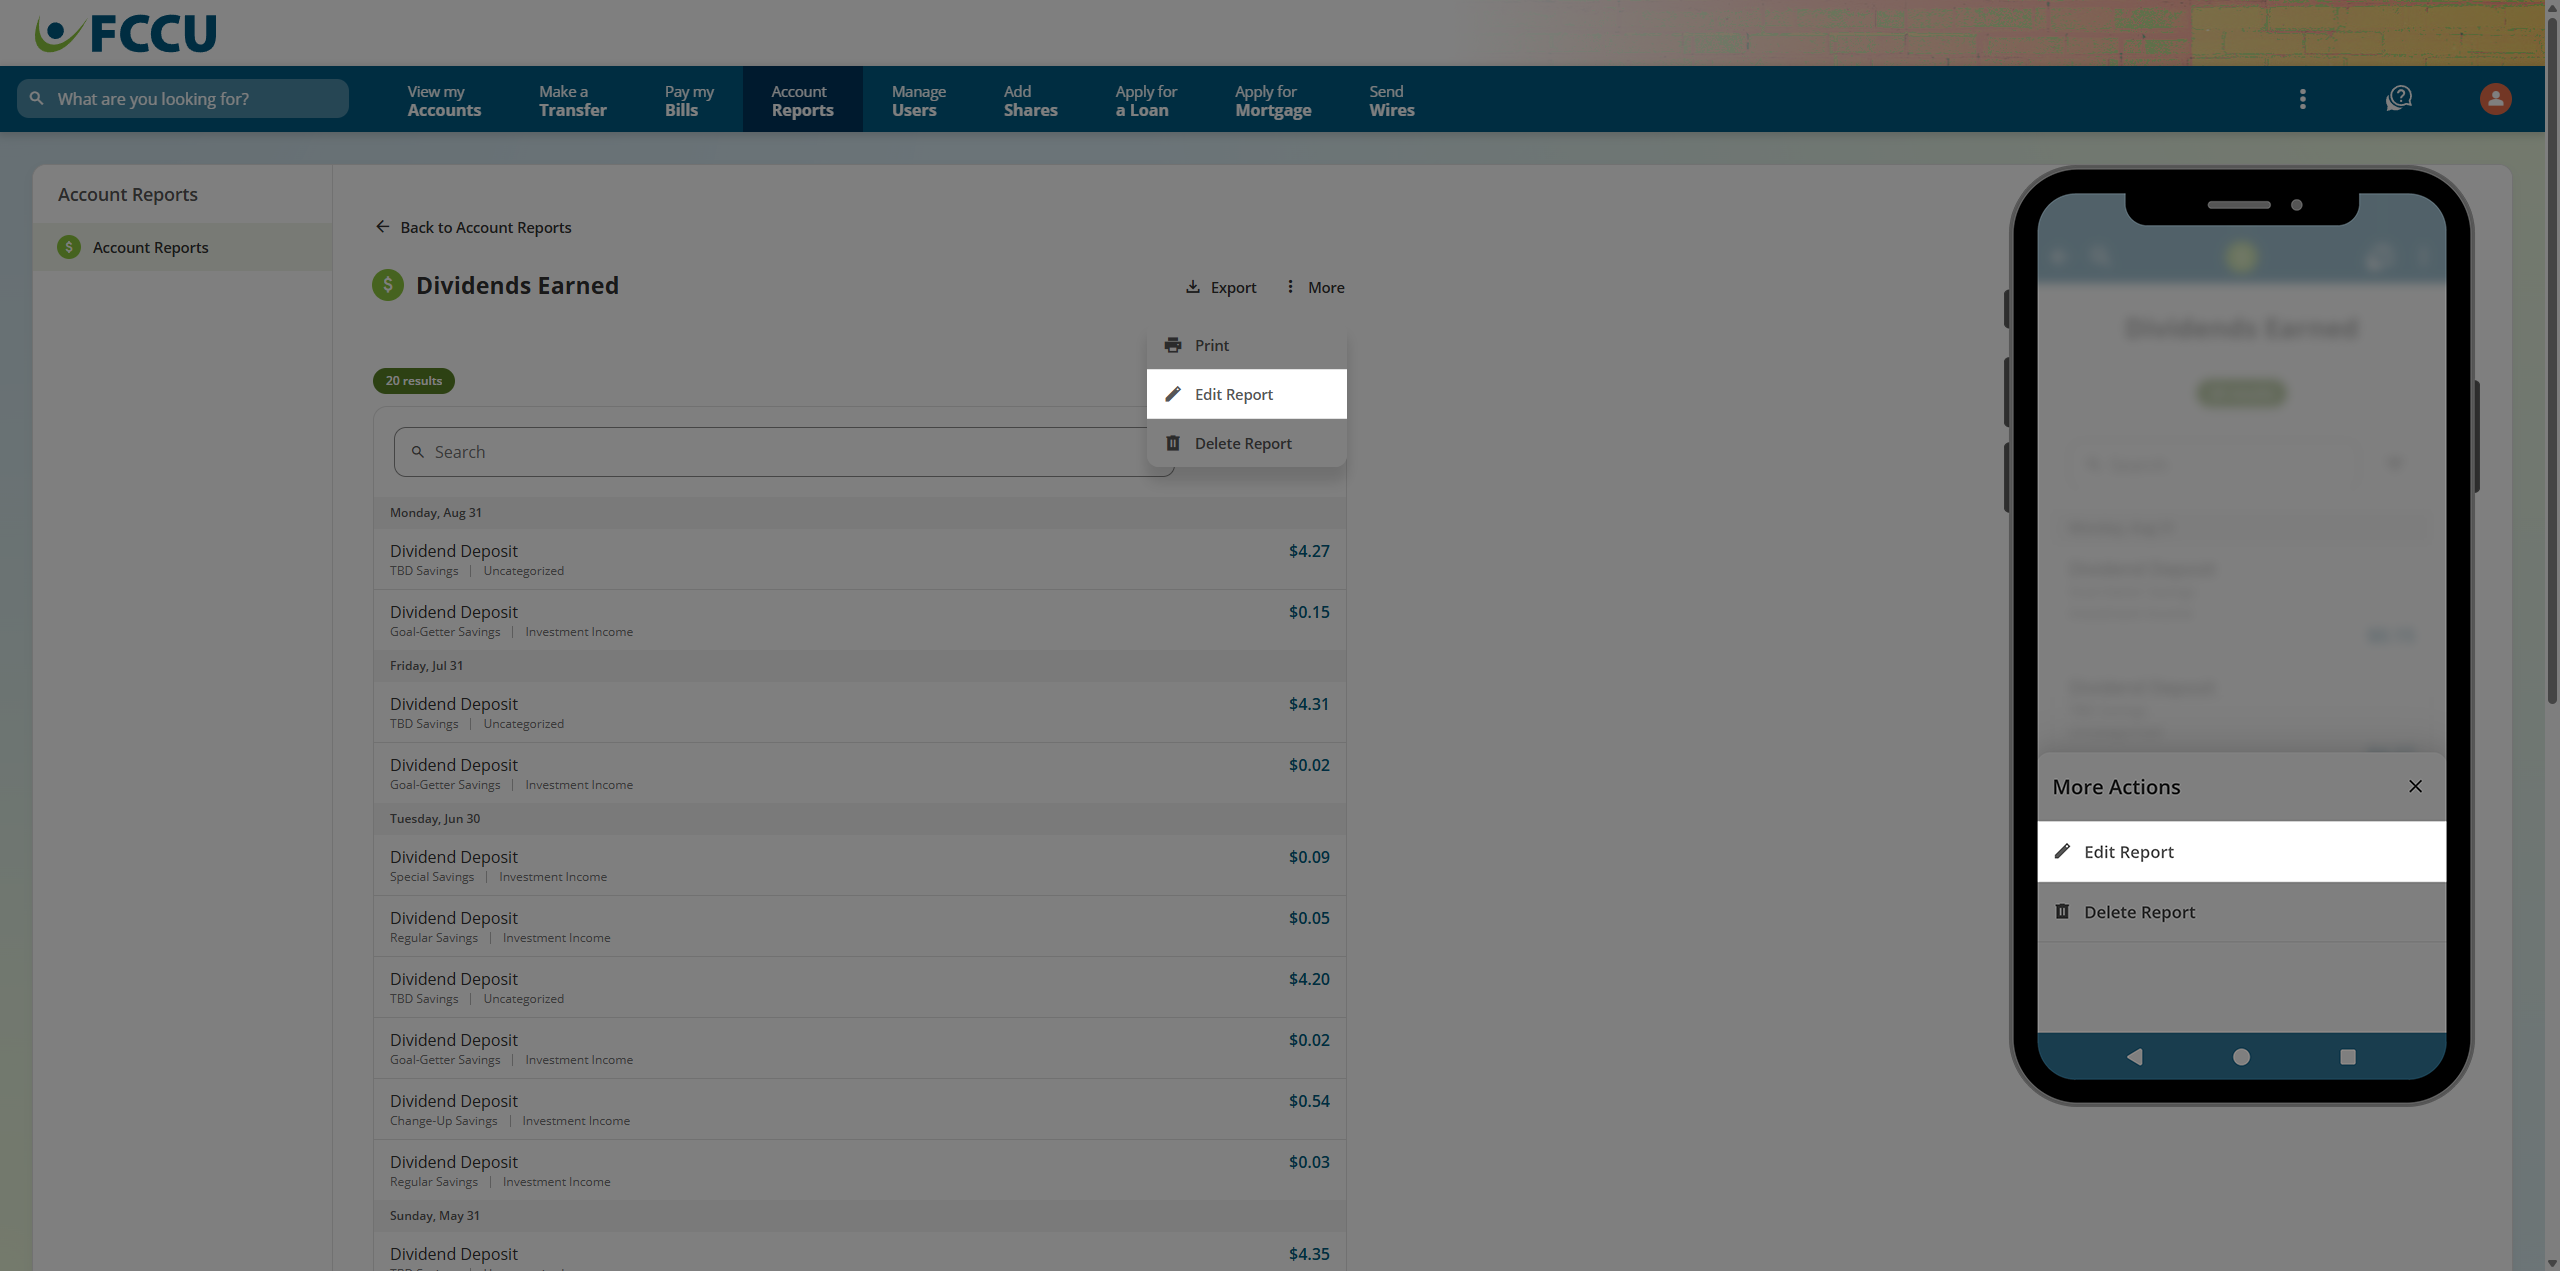The width and height of the screenshot is (2560, 1271).
Task: Open the $0.54 Change-Up Savings Dividend Deposit
Action: [x=859, y=1109]
